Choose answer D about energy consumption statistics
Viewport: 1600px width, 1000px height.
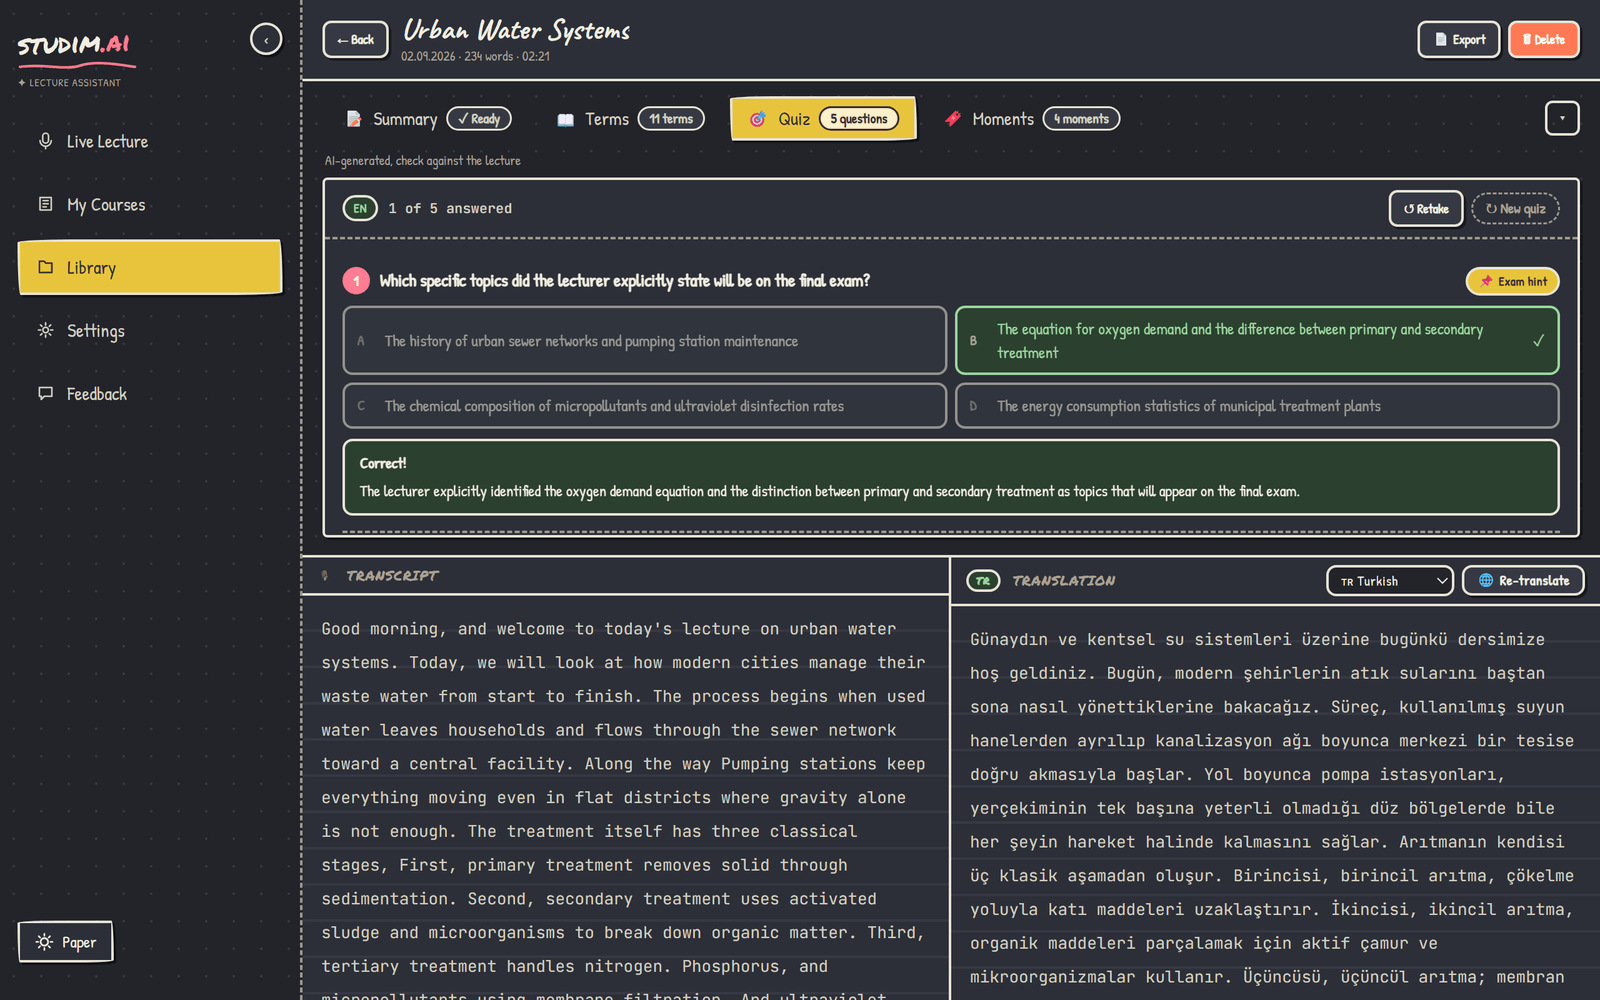click(x=1257, y=406)
